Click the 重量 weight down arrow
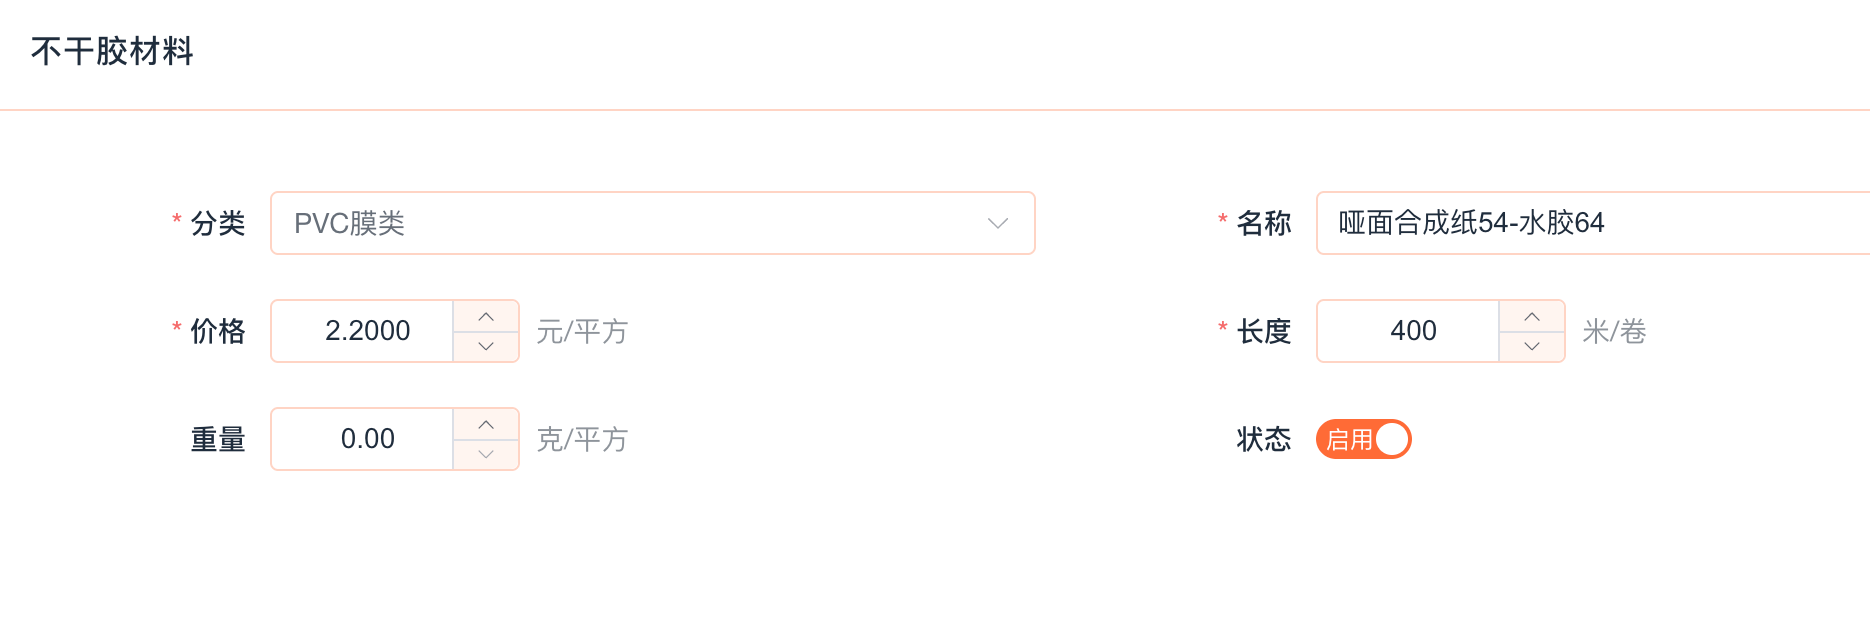Screen dimensions: 1870x638 (486, 454)
